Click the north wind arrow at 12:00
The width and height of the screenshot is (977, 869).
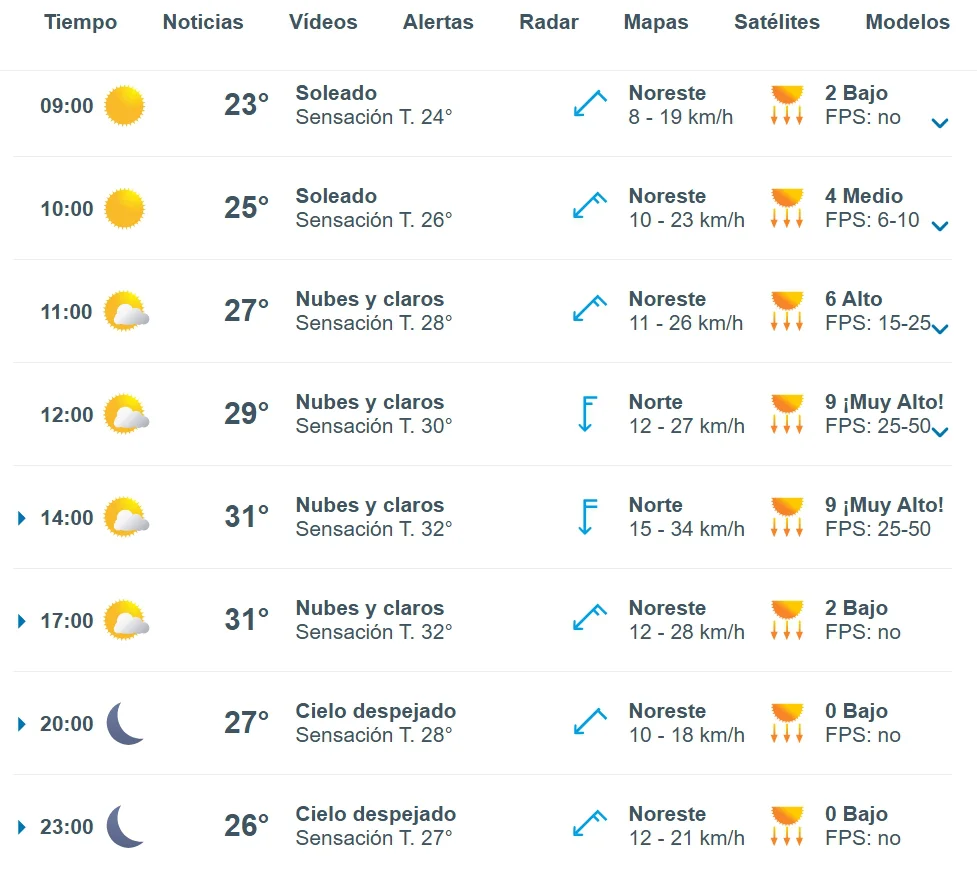(x=587, y=414)
